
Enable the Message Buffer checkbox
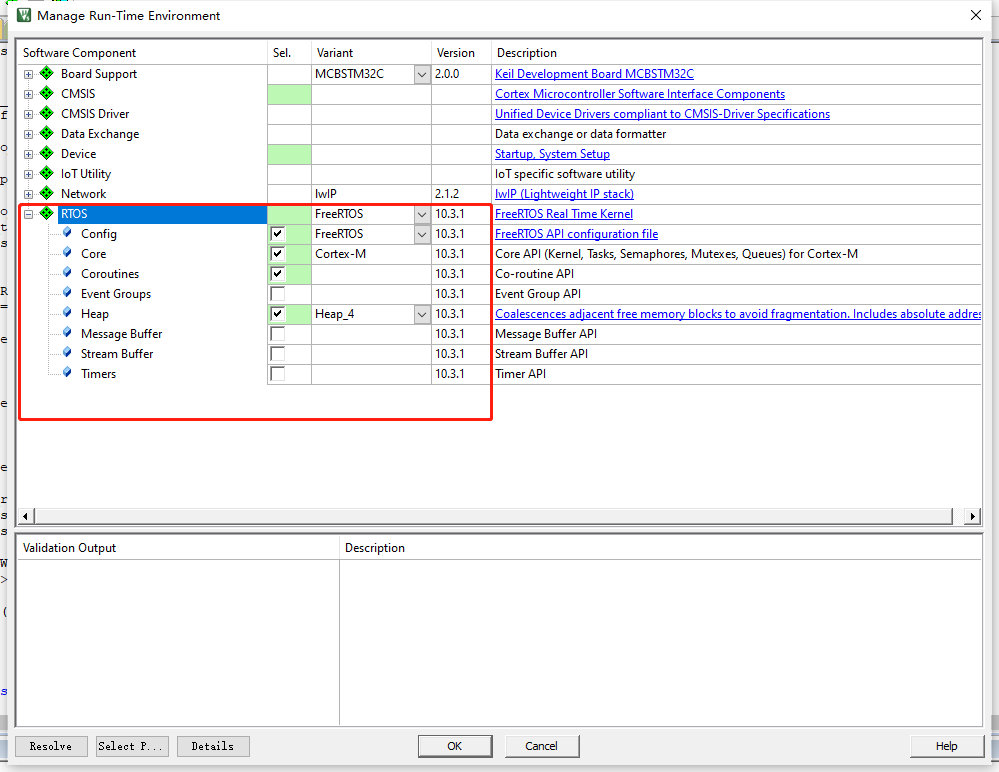tap(278, 334)
